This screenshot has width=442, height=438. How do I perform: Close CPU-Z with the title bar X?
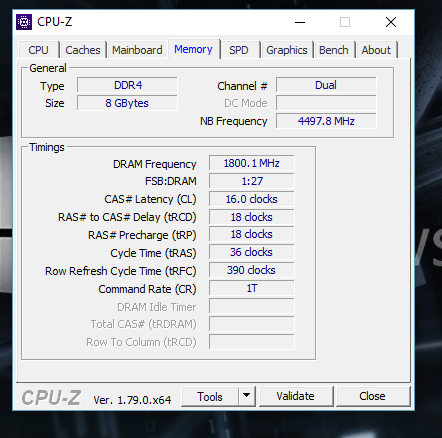pos(391,22)
